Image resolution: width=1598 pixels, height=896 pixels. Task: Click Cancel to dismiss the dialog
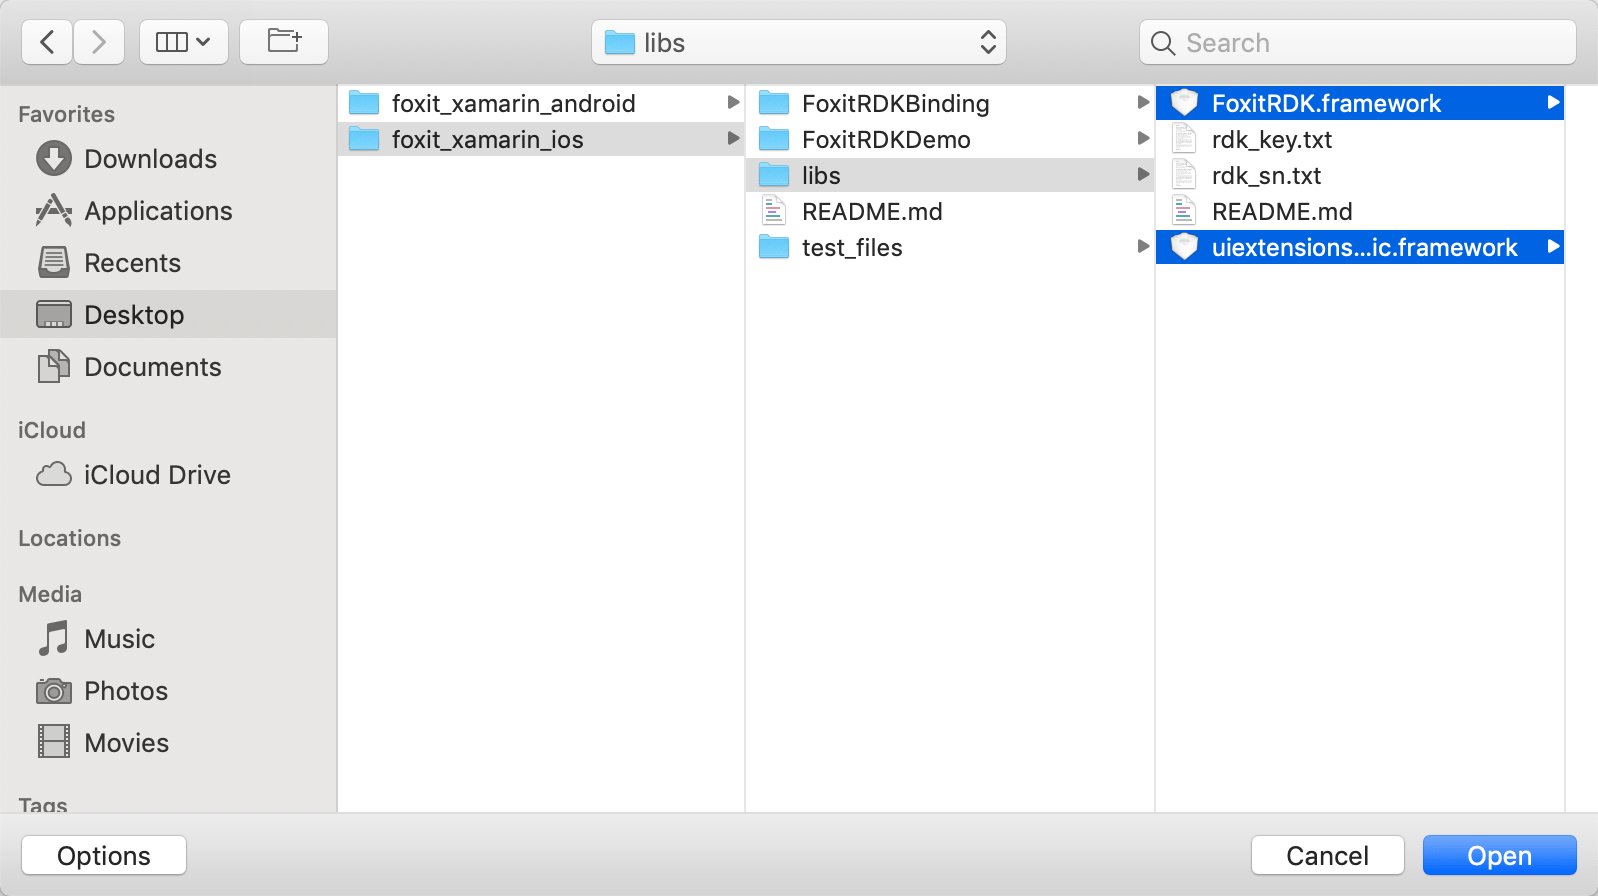1327,855
